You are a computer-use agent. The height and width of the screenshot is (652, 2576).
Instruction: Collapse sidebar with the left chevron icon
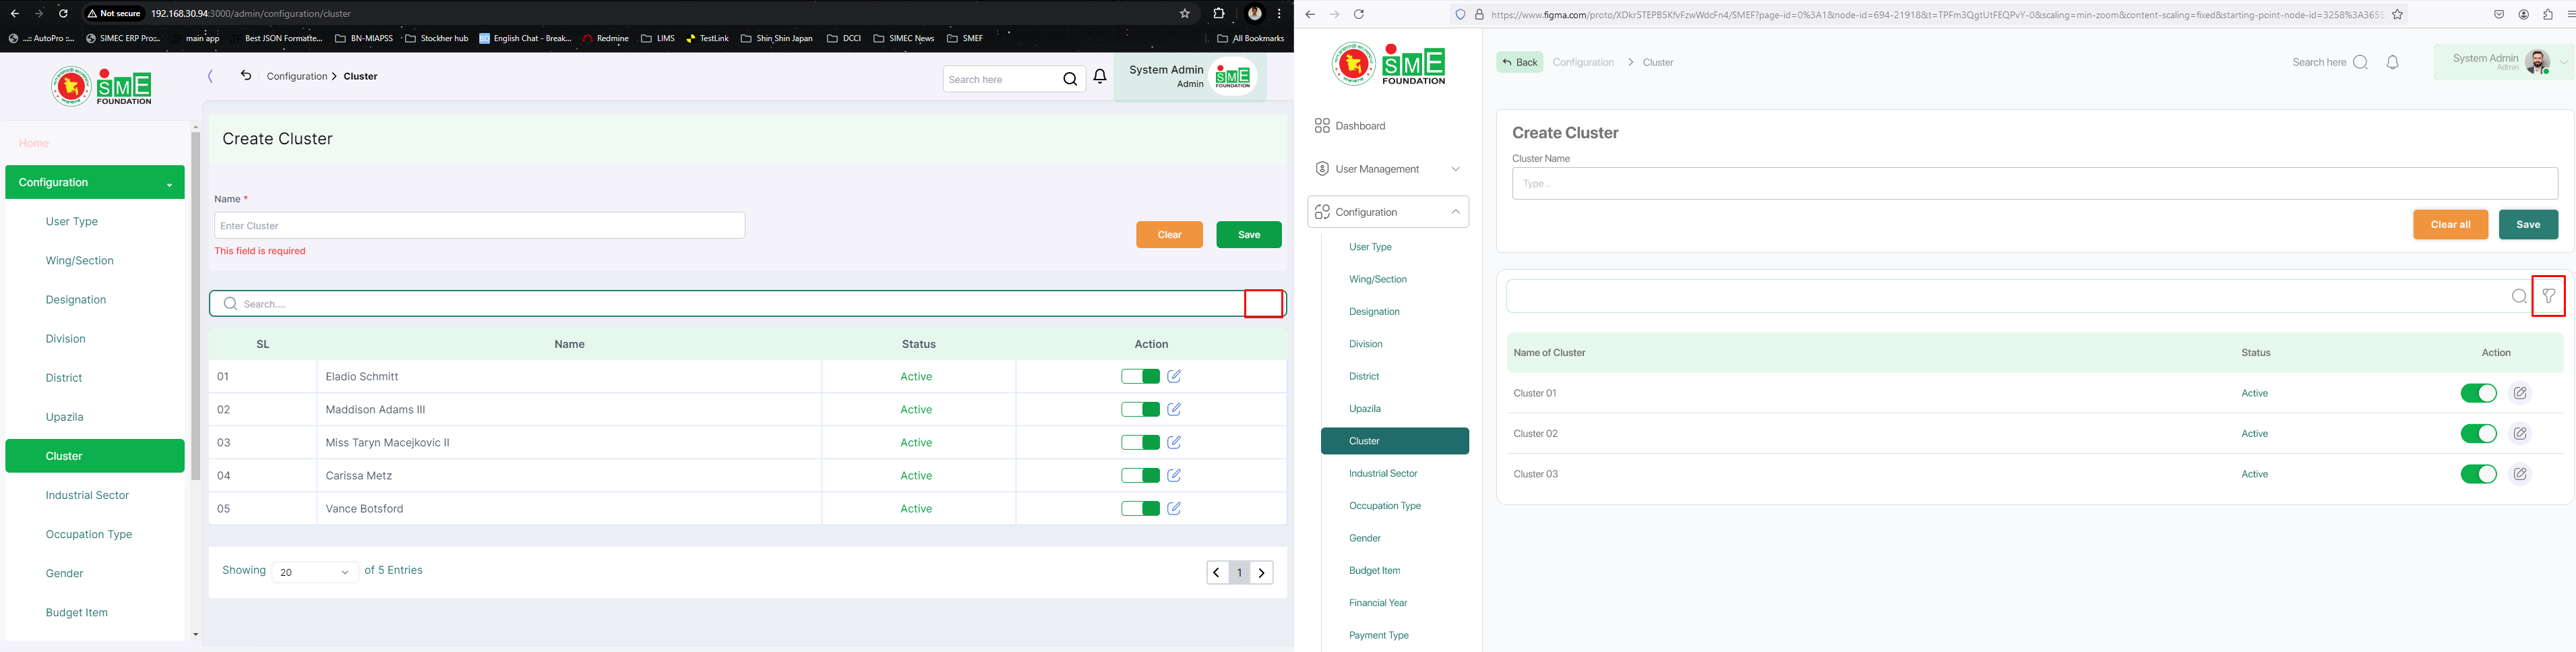(x=210, y=76)
